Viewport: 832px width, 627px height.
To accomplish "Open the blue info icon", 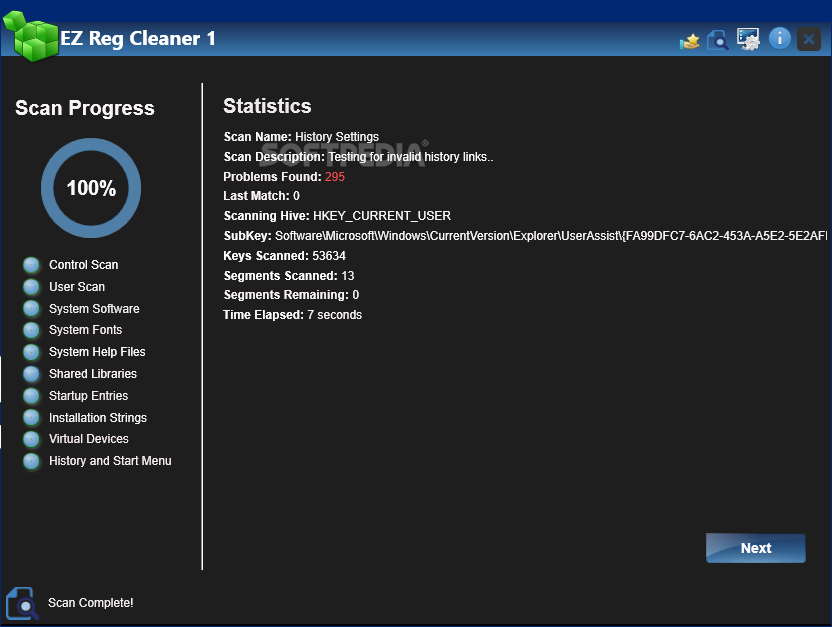I will click(779, 39).
